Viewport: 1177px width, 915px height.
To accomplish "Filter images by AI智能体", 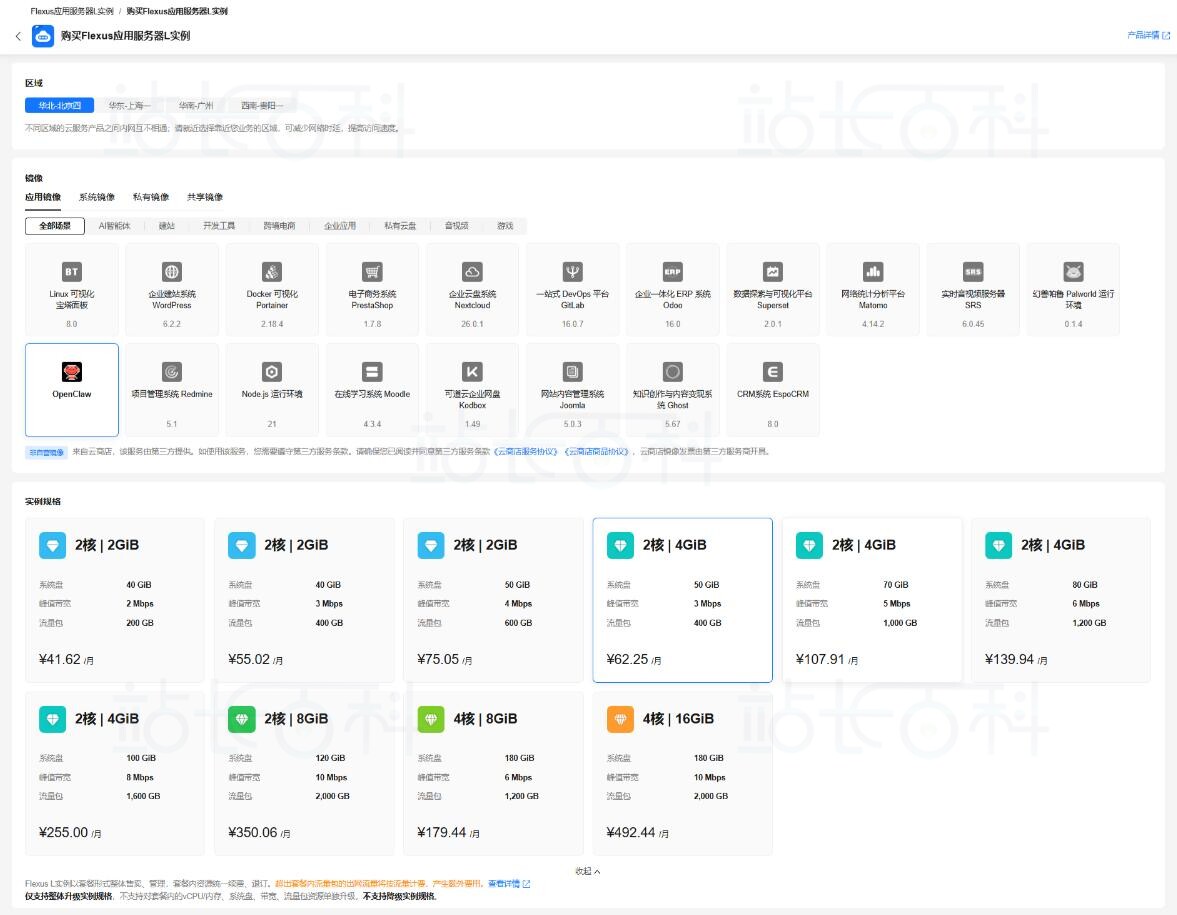I will click(x=114, y=226).
